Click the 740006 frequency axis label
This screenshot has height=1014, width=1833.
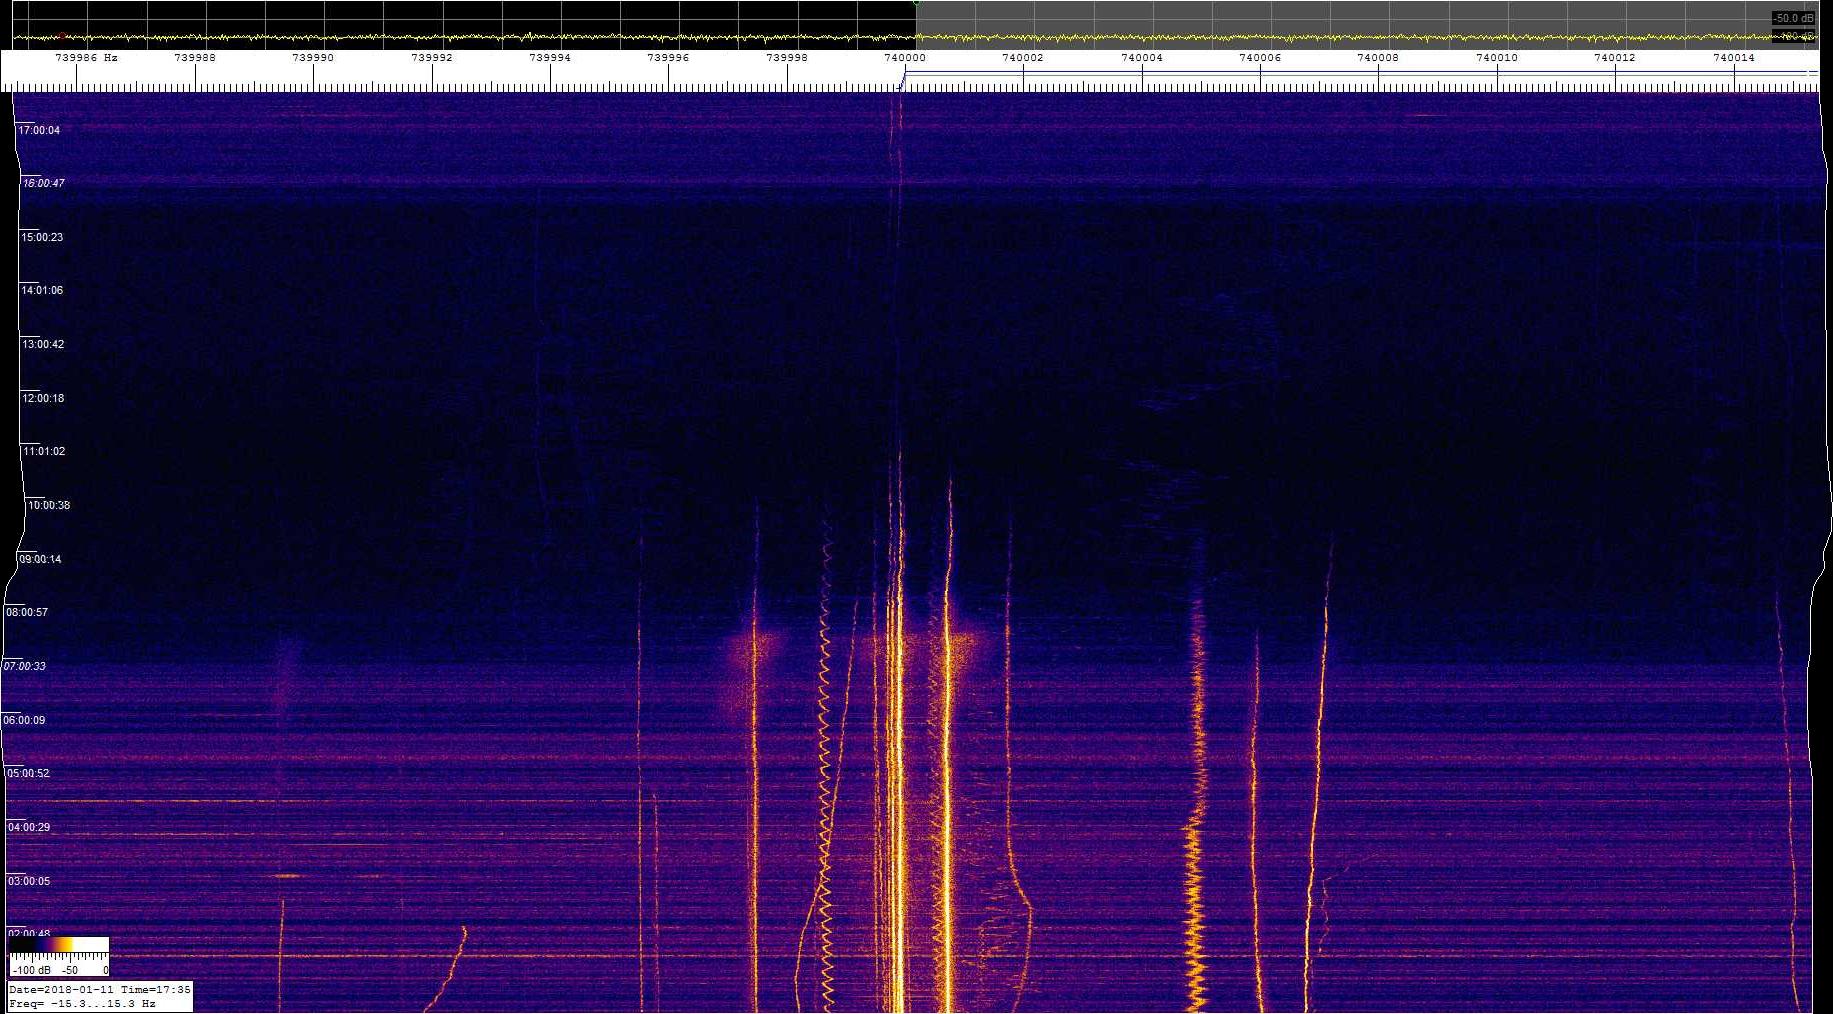click(1260, 58)
